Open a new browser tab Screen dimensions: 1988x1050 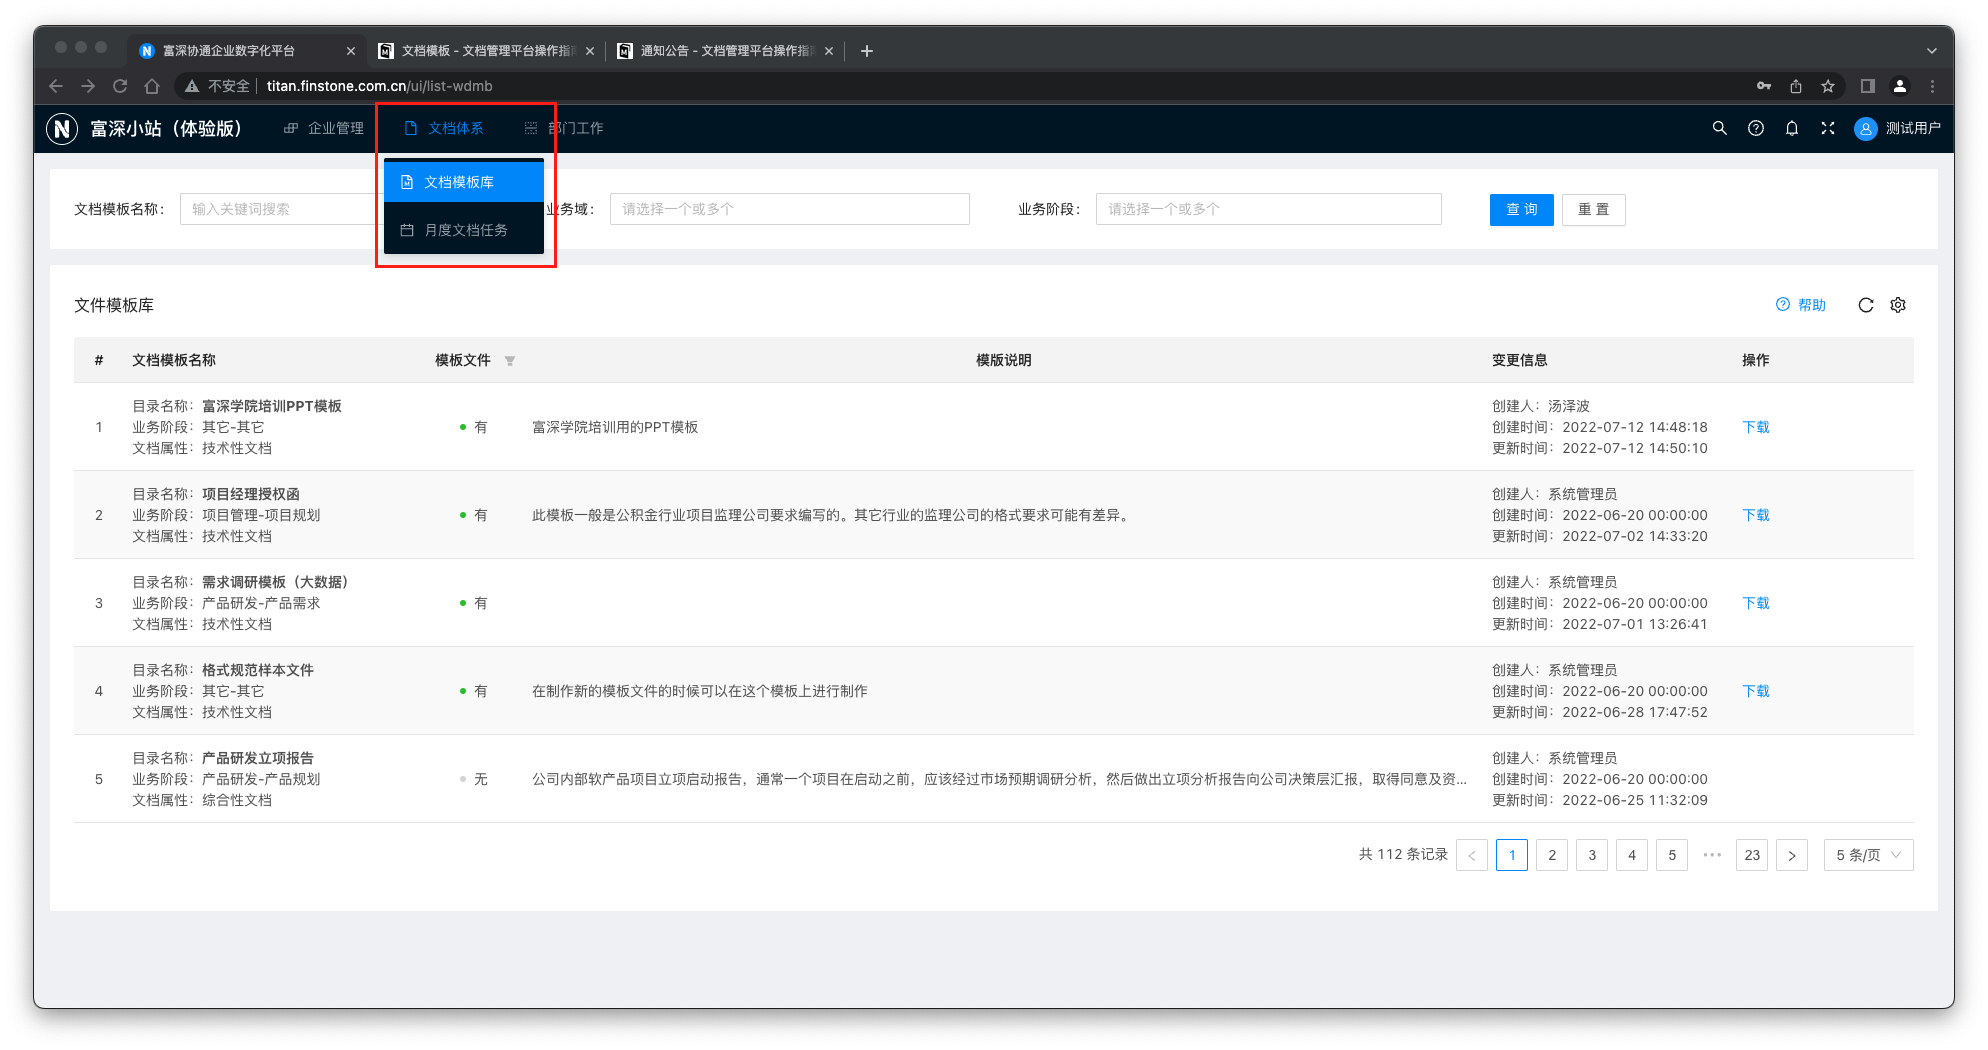point(867,51)
